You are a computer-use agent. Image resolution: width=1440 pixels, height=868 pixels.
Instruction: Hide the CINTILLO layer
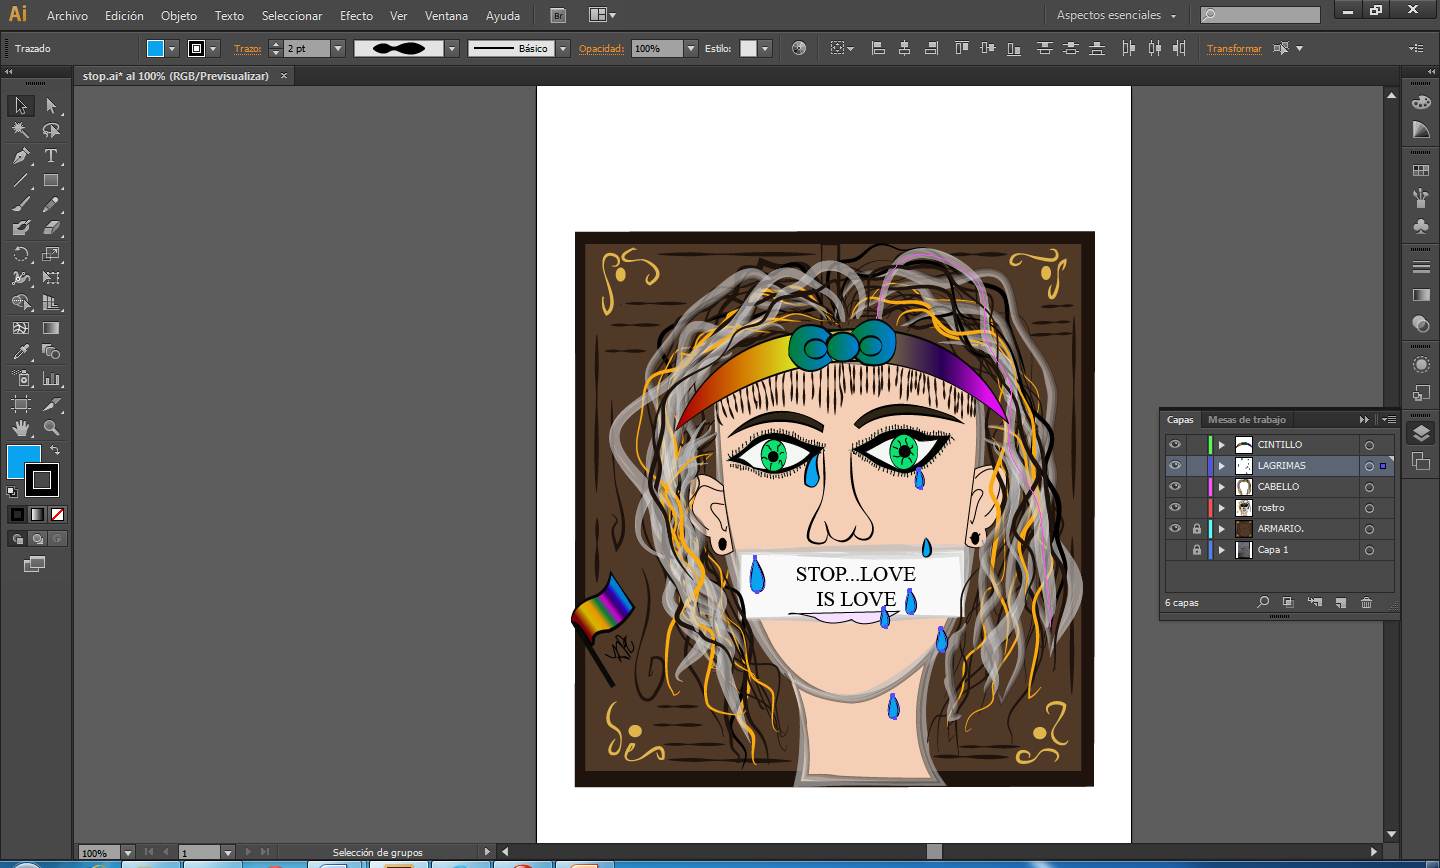pyautogui.click(x=1175, y=445)
